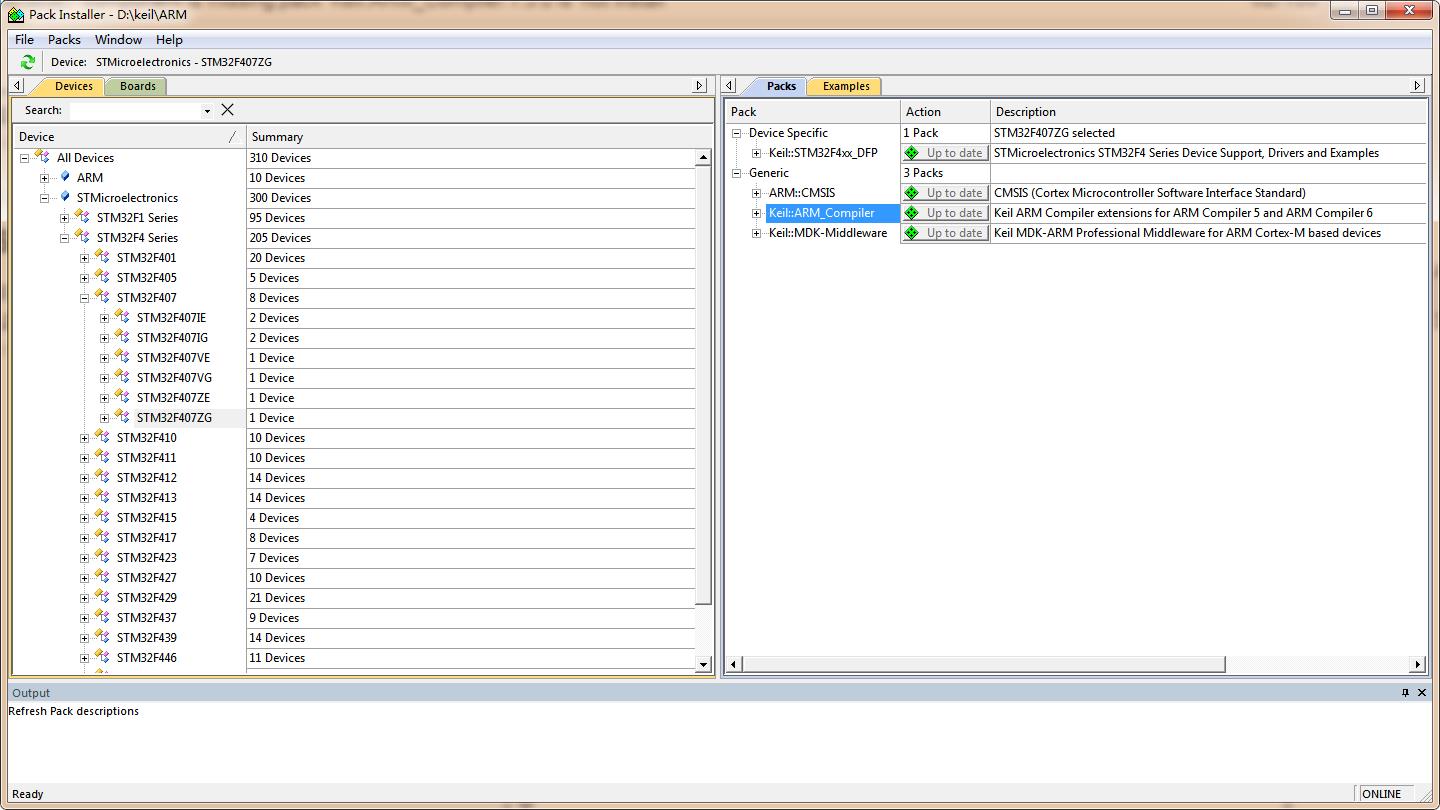Open the File menu
1440x810 pixels.
(x=24, y=39)
